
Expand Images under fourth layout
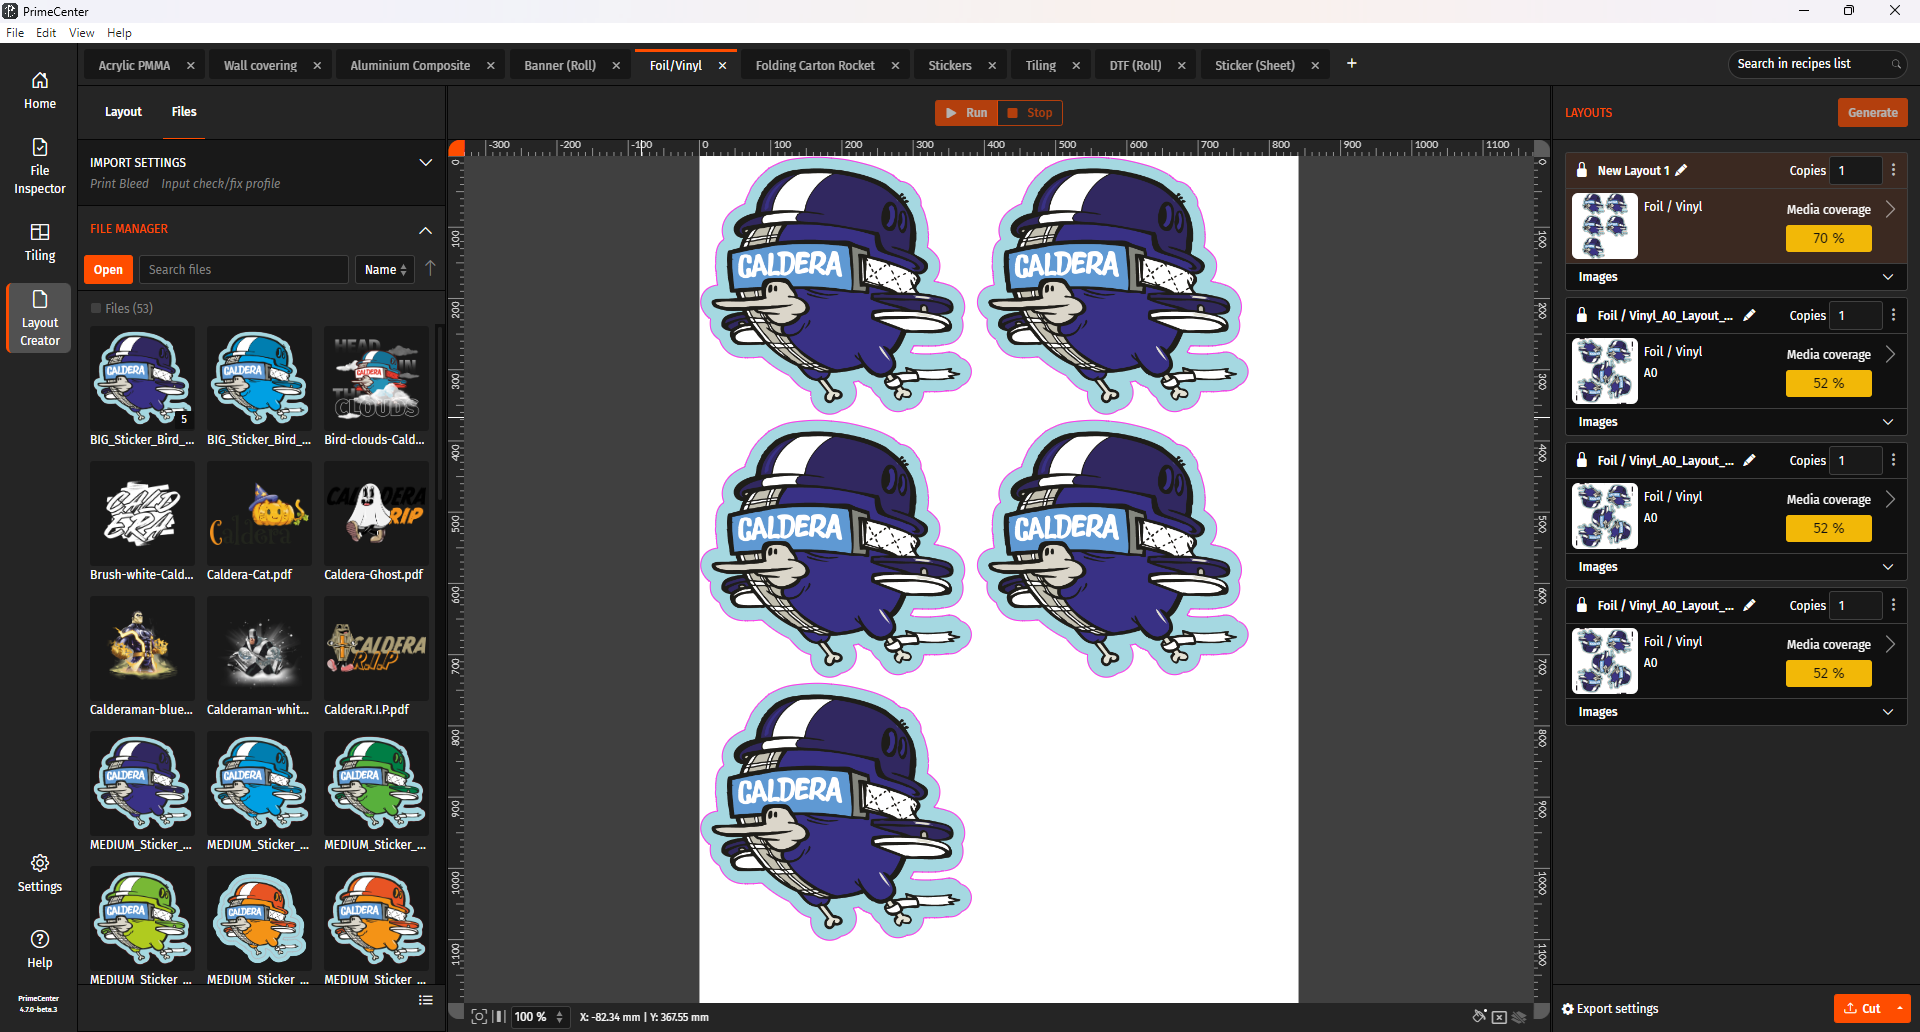point(1888,712)
